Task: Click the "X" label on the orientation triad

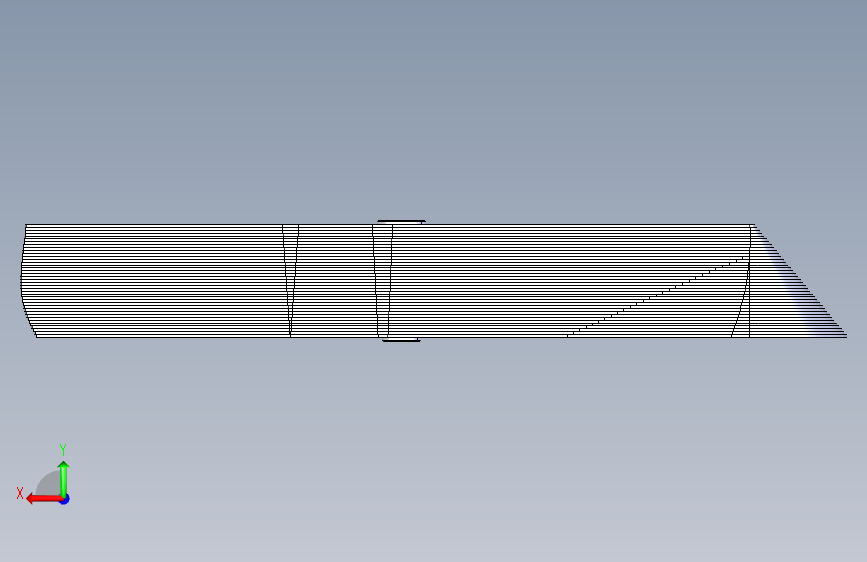Action: [x=20, y=493]
